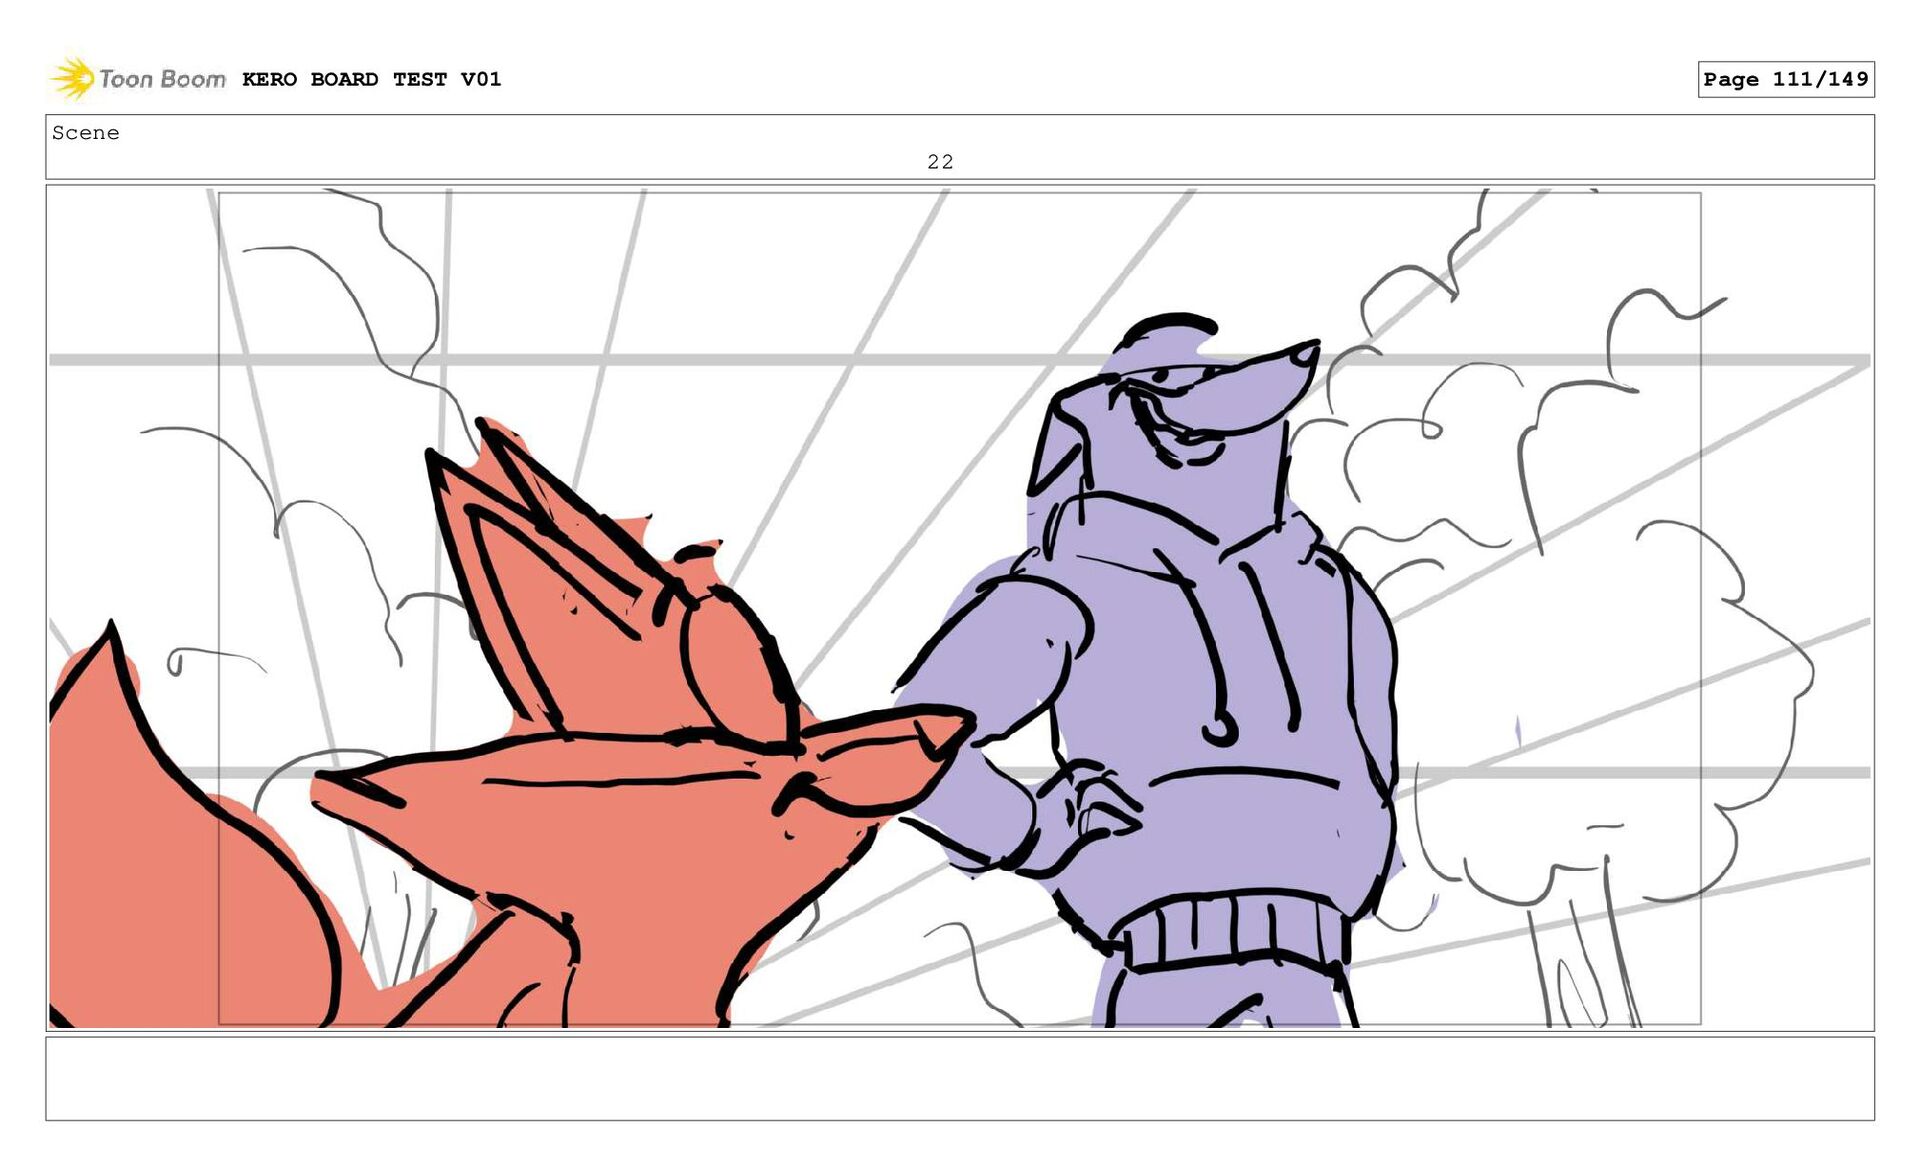
Task: Select the KERO BOARD TEST V01 title
Action: coord(371,79)
